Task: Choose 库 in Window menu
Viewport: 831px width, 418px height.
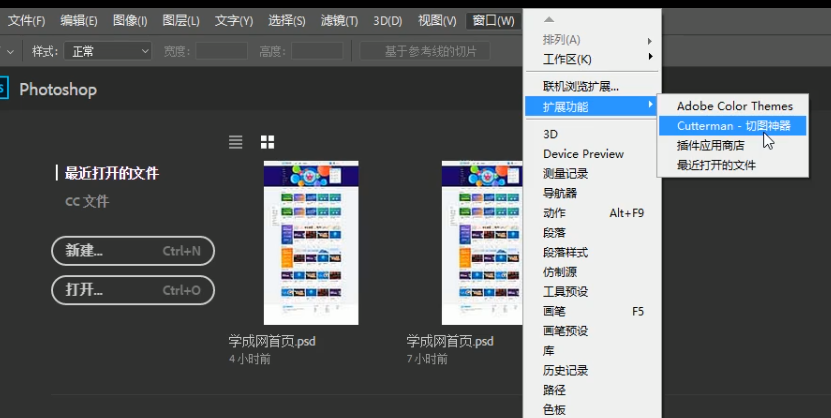Action: 593,351
